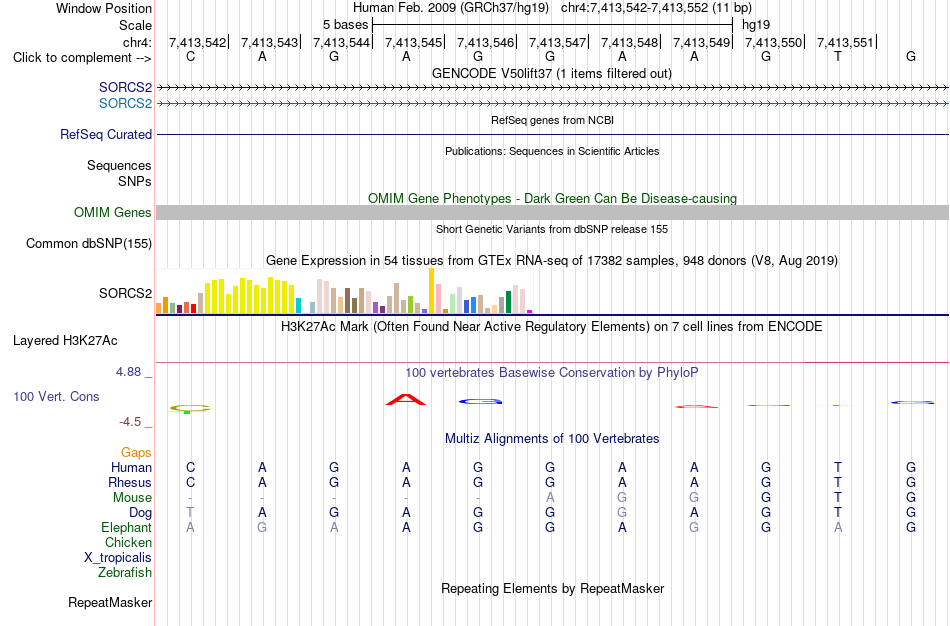This screenshot has height=626, width=950.
Task: Click the T base in the complement row
Action: tap(838, 57)
